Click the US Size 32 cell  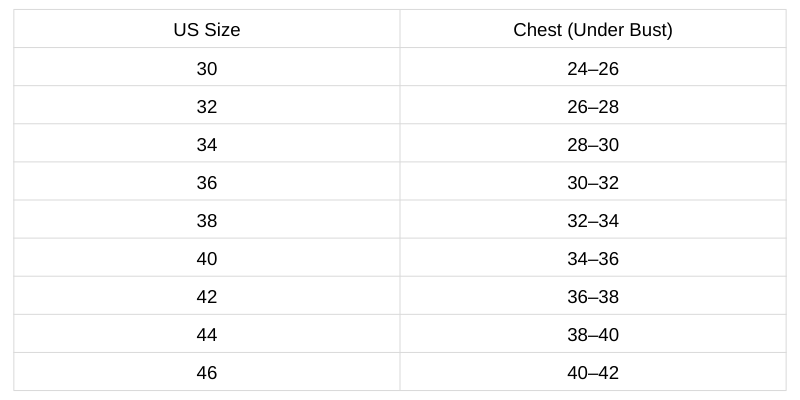(207, 107)
